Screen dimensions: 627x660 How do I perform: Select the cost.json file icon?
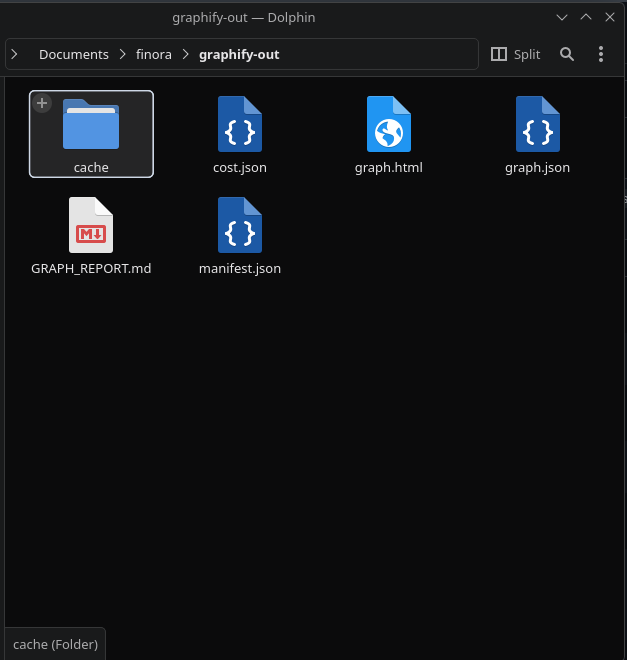pyautogui.click(x=240, y=124)
